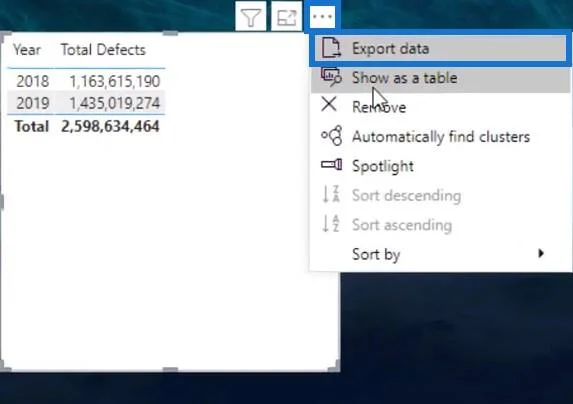The height and width of the screenshot is (404, 573).
Task: Click the Year column header
Action: 27,50
